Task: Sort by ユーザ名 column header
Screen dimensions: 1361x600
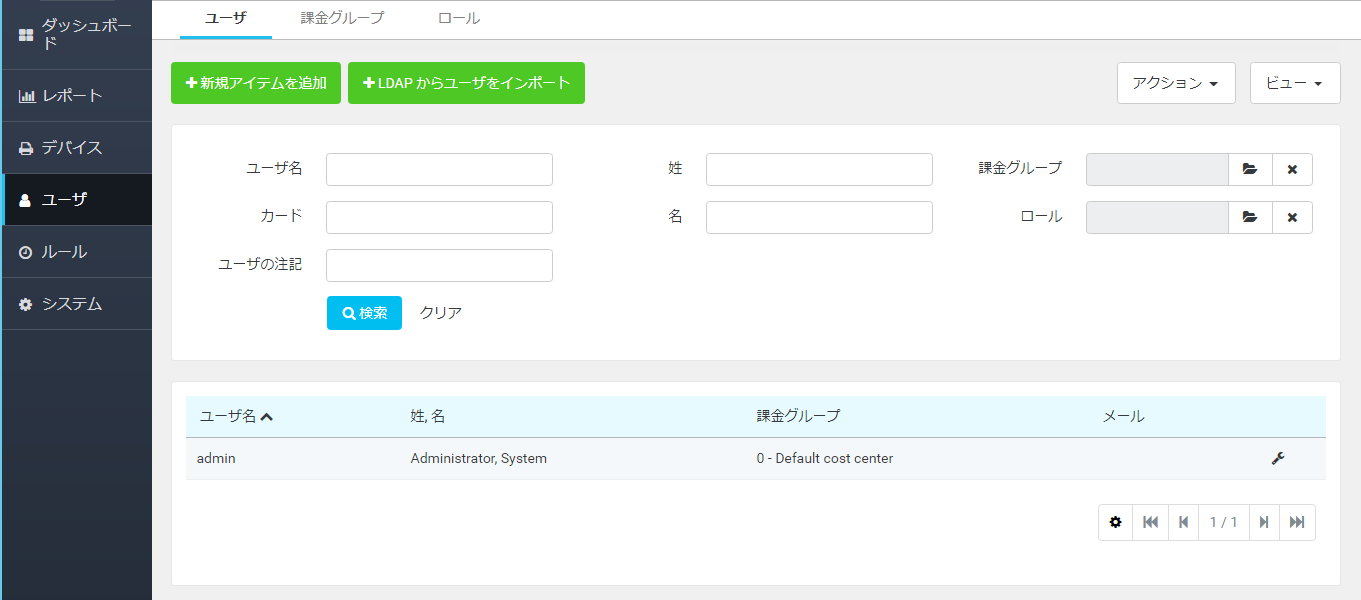Action: pyautogui.click(x=236, y=416)
